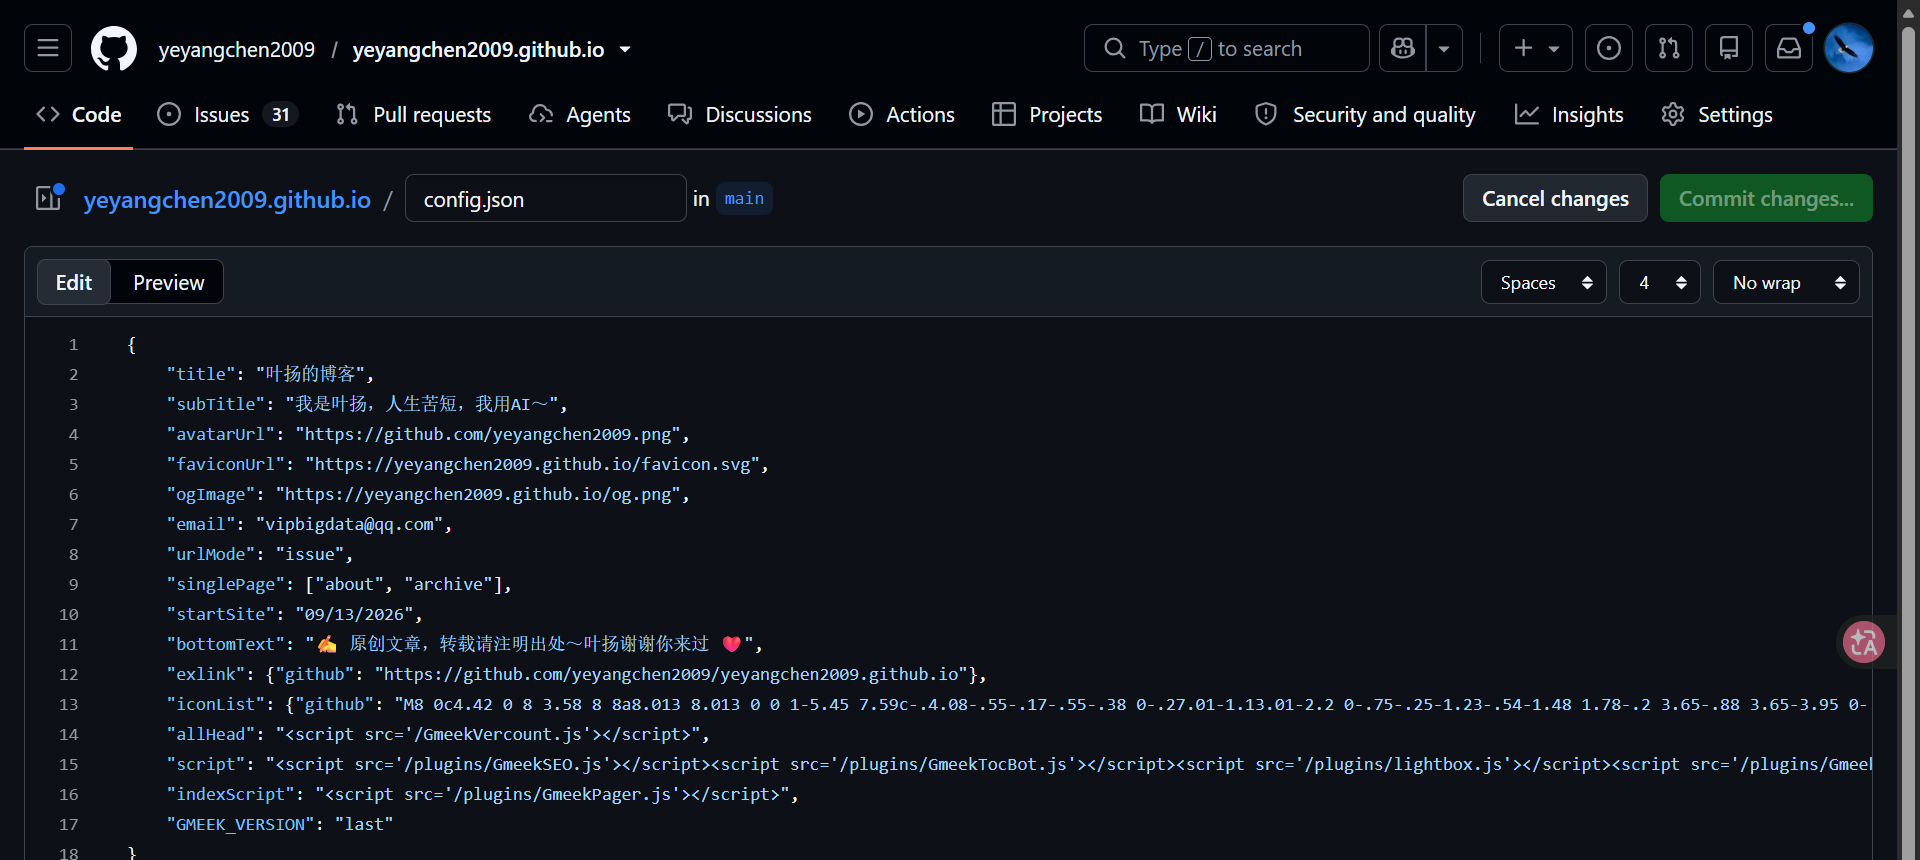This screenshot has height=860, width=1920.
Task: Open the Copilot chat icon
Action: (1403, 48)
